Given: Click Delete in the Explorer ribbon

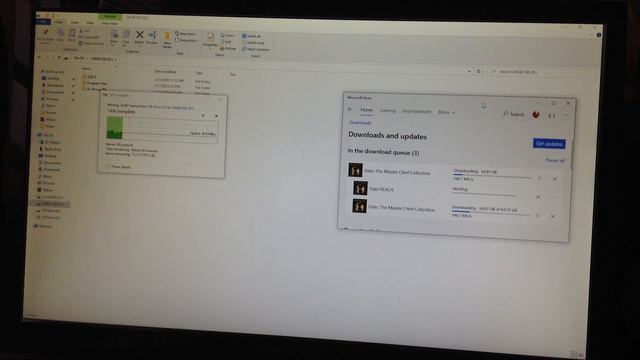Looking at the screenshot, I should coord(140,37).
